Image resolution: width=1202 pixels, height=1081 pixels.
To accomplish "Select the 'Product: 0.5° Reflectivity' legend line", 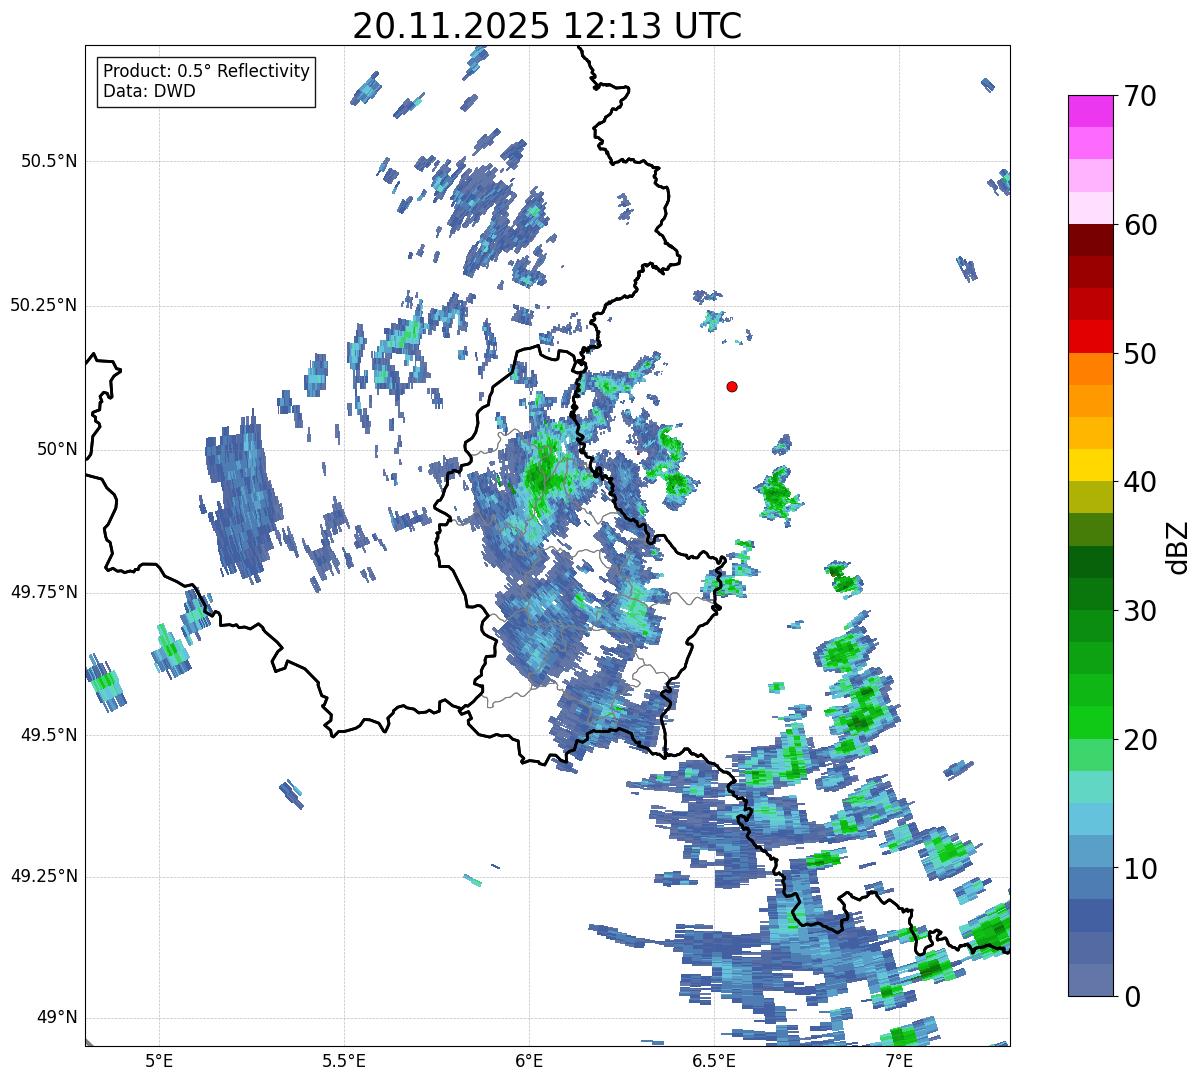I will click(206, 72).
